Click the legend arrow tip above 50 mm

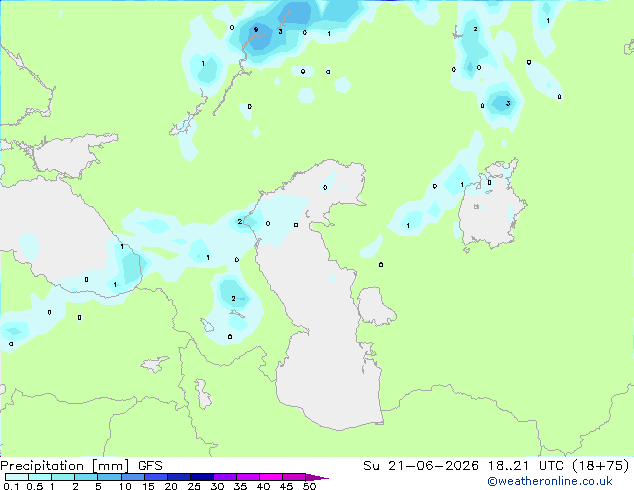317,477
